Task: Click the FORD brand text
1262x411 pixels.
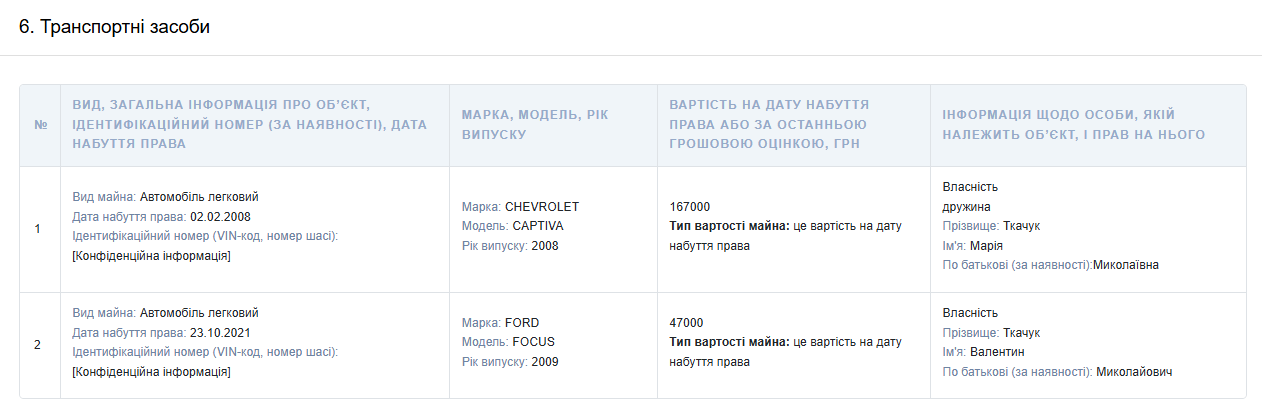Action: (522, 323)
